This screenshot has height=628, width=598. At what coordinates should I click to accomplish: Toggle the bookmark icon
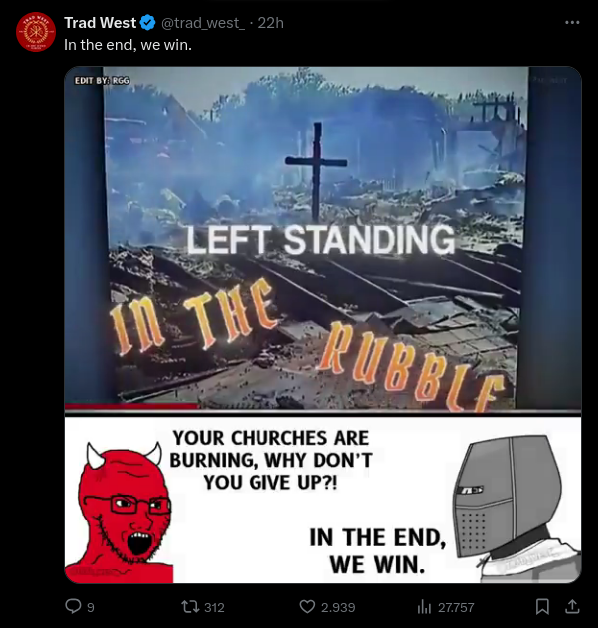(x=542, y=606)
